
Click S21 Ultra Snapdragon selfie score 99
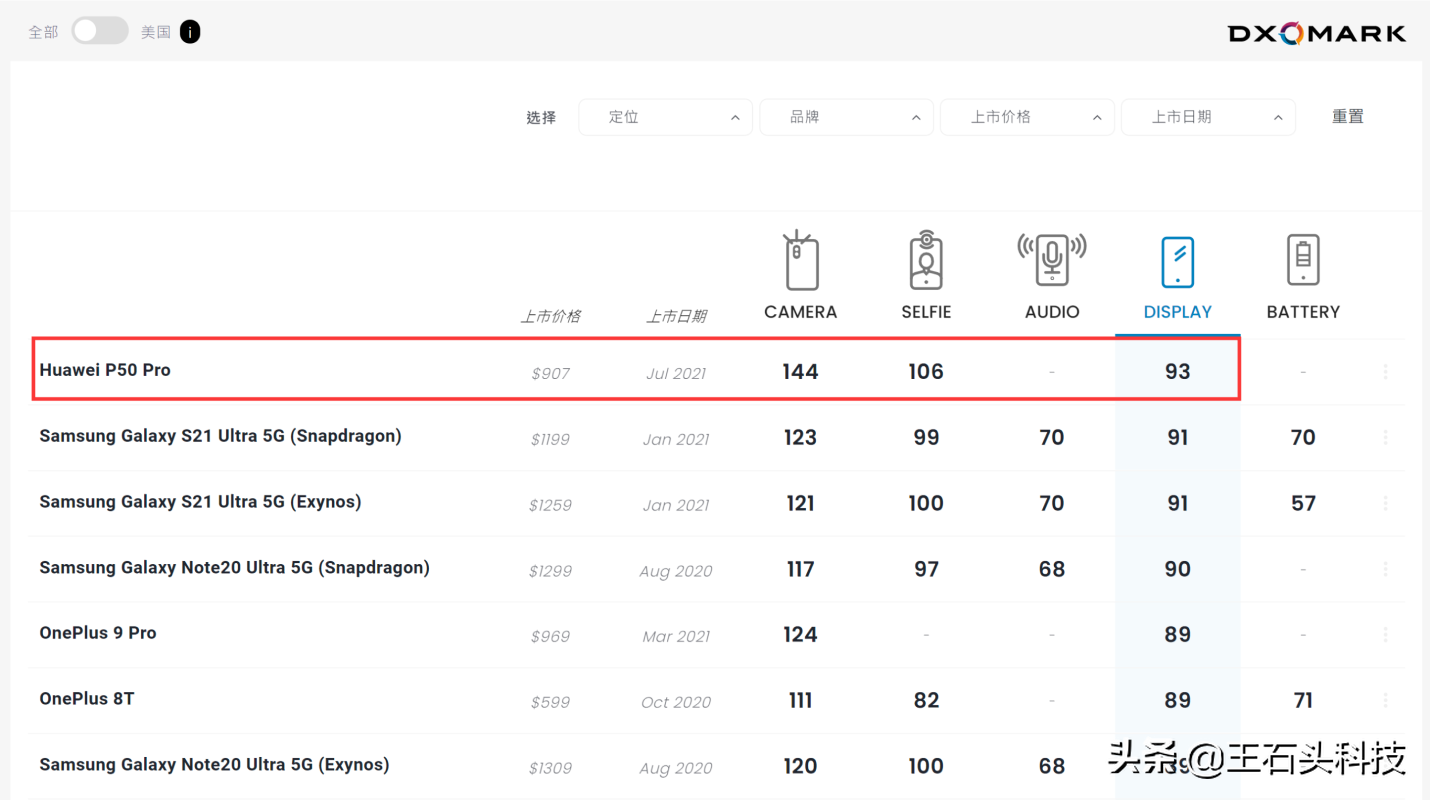926,438
